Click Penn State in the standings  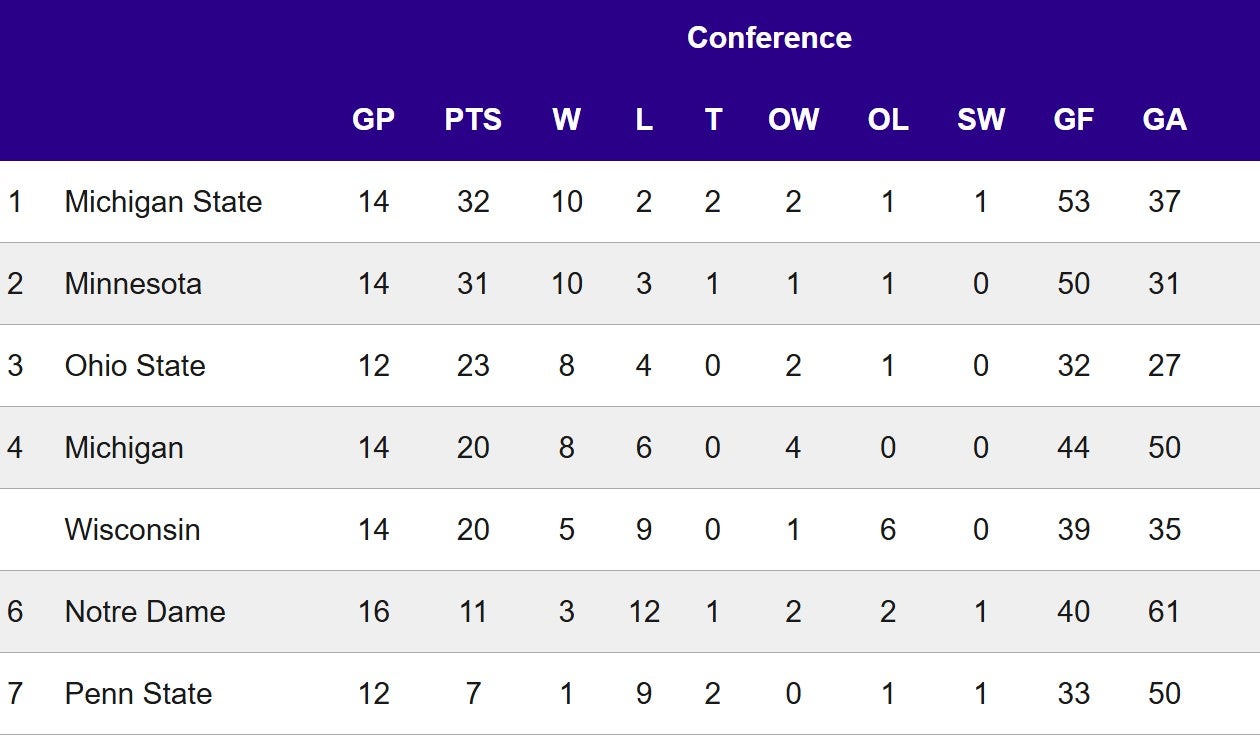tap(138, 694)
